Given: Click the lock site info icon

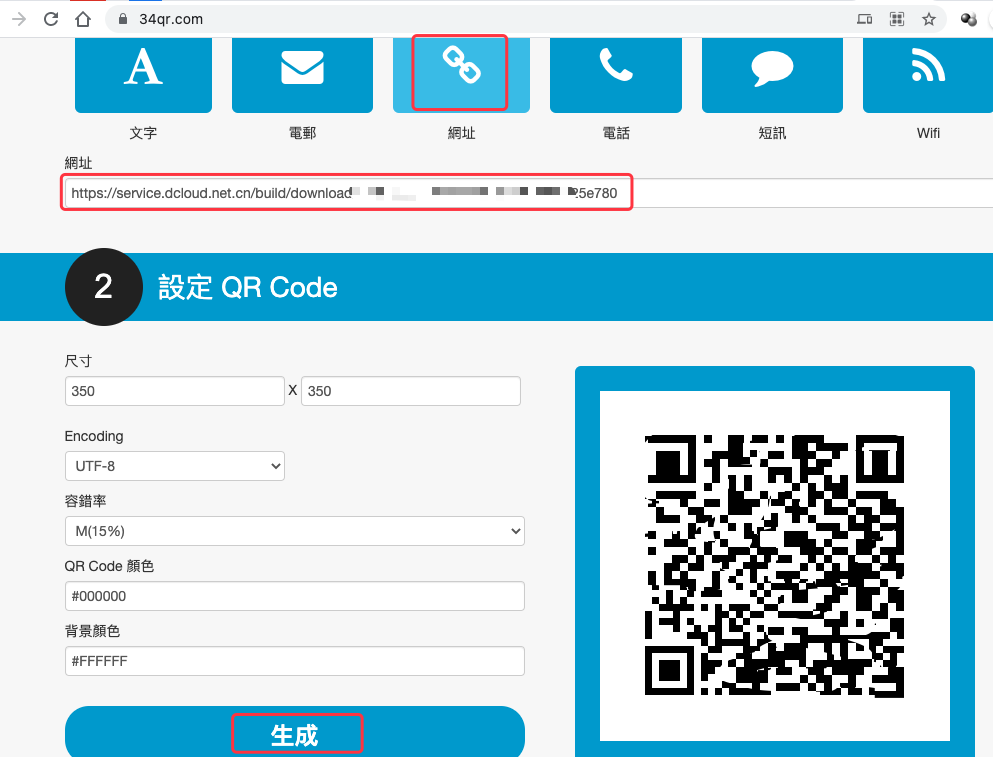Looking at the screenshot, I should [123, 19].
